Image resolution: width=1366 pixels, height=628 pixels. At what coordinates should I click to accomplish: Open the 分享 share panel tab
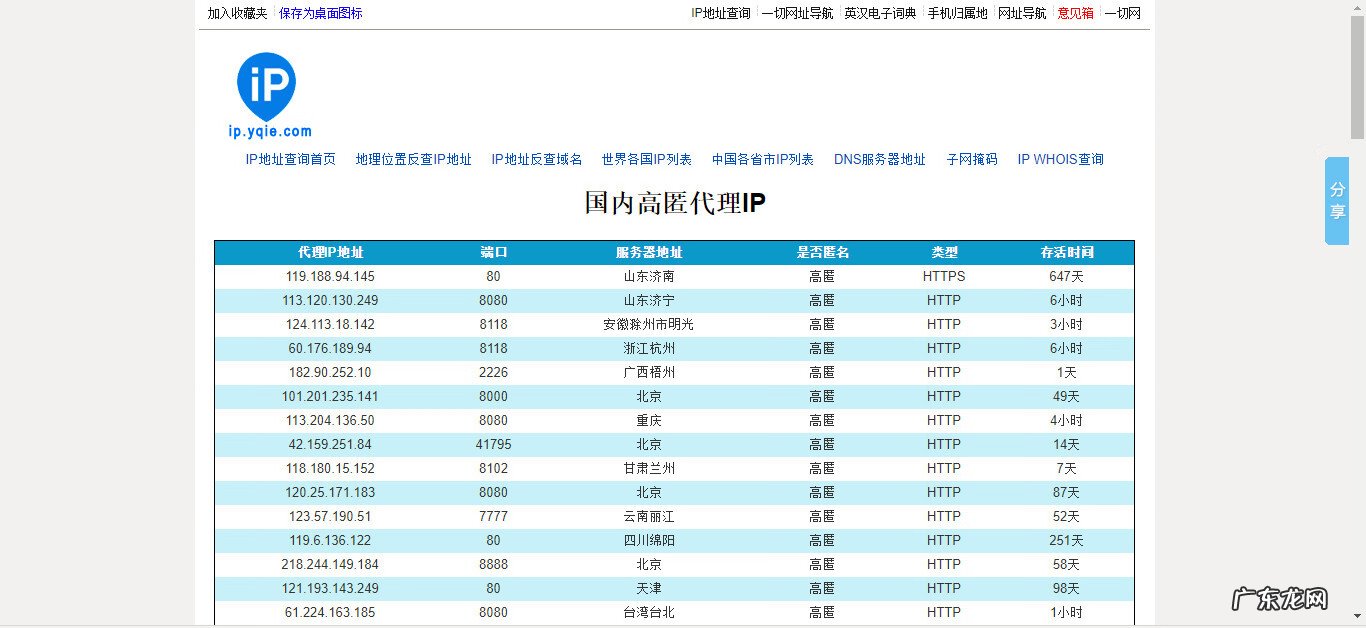pos(1336,200)
